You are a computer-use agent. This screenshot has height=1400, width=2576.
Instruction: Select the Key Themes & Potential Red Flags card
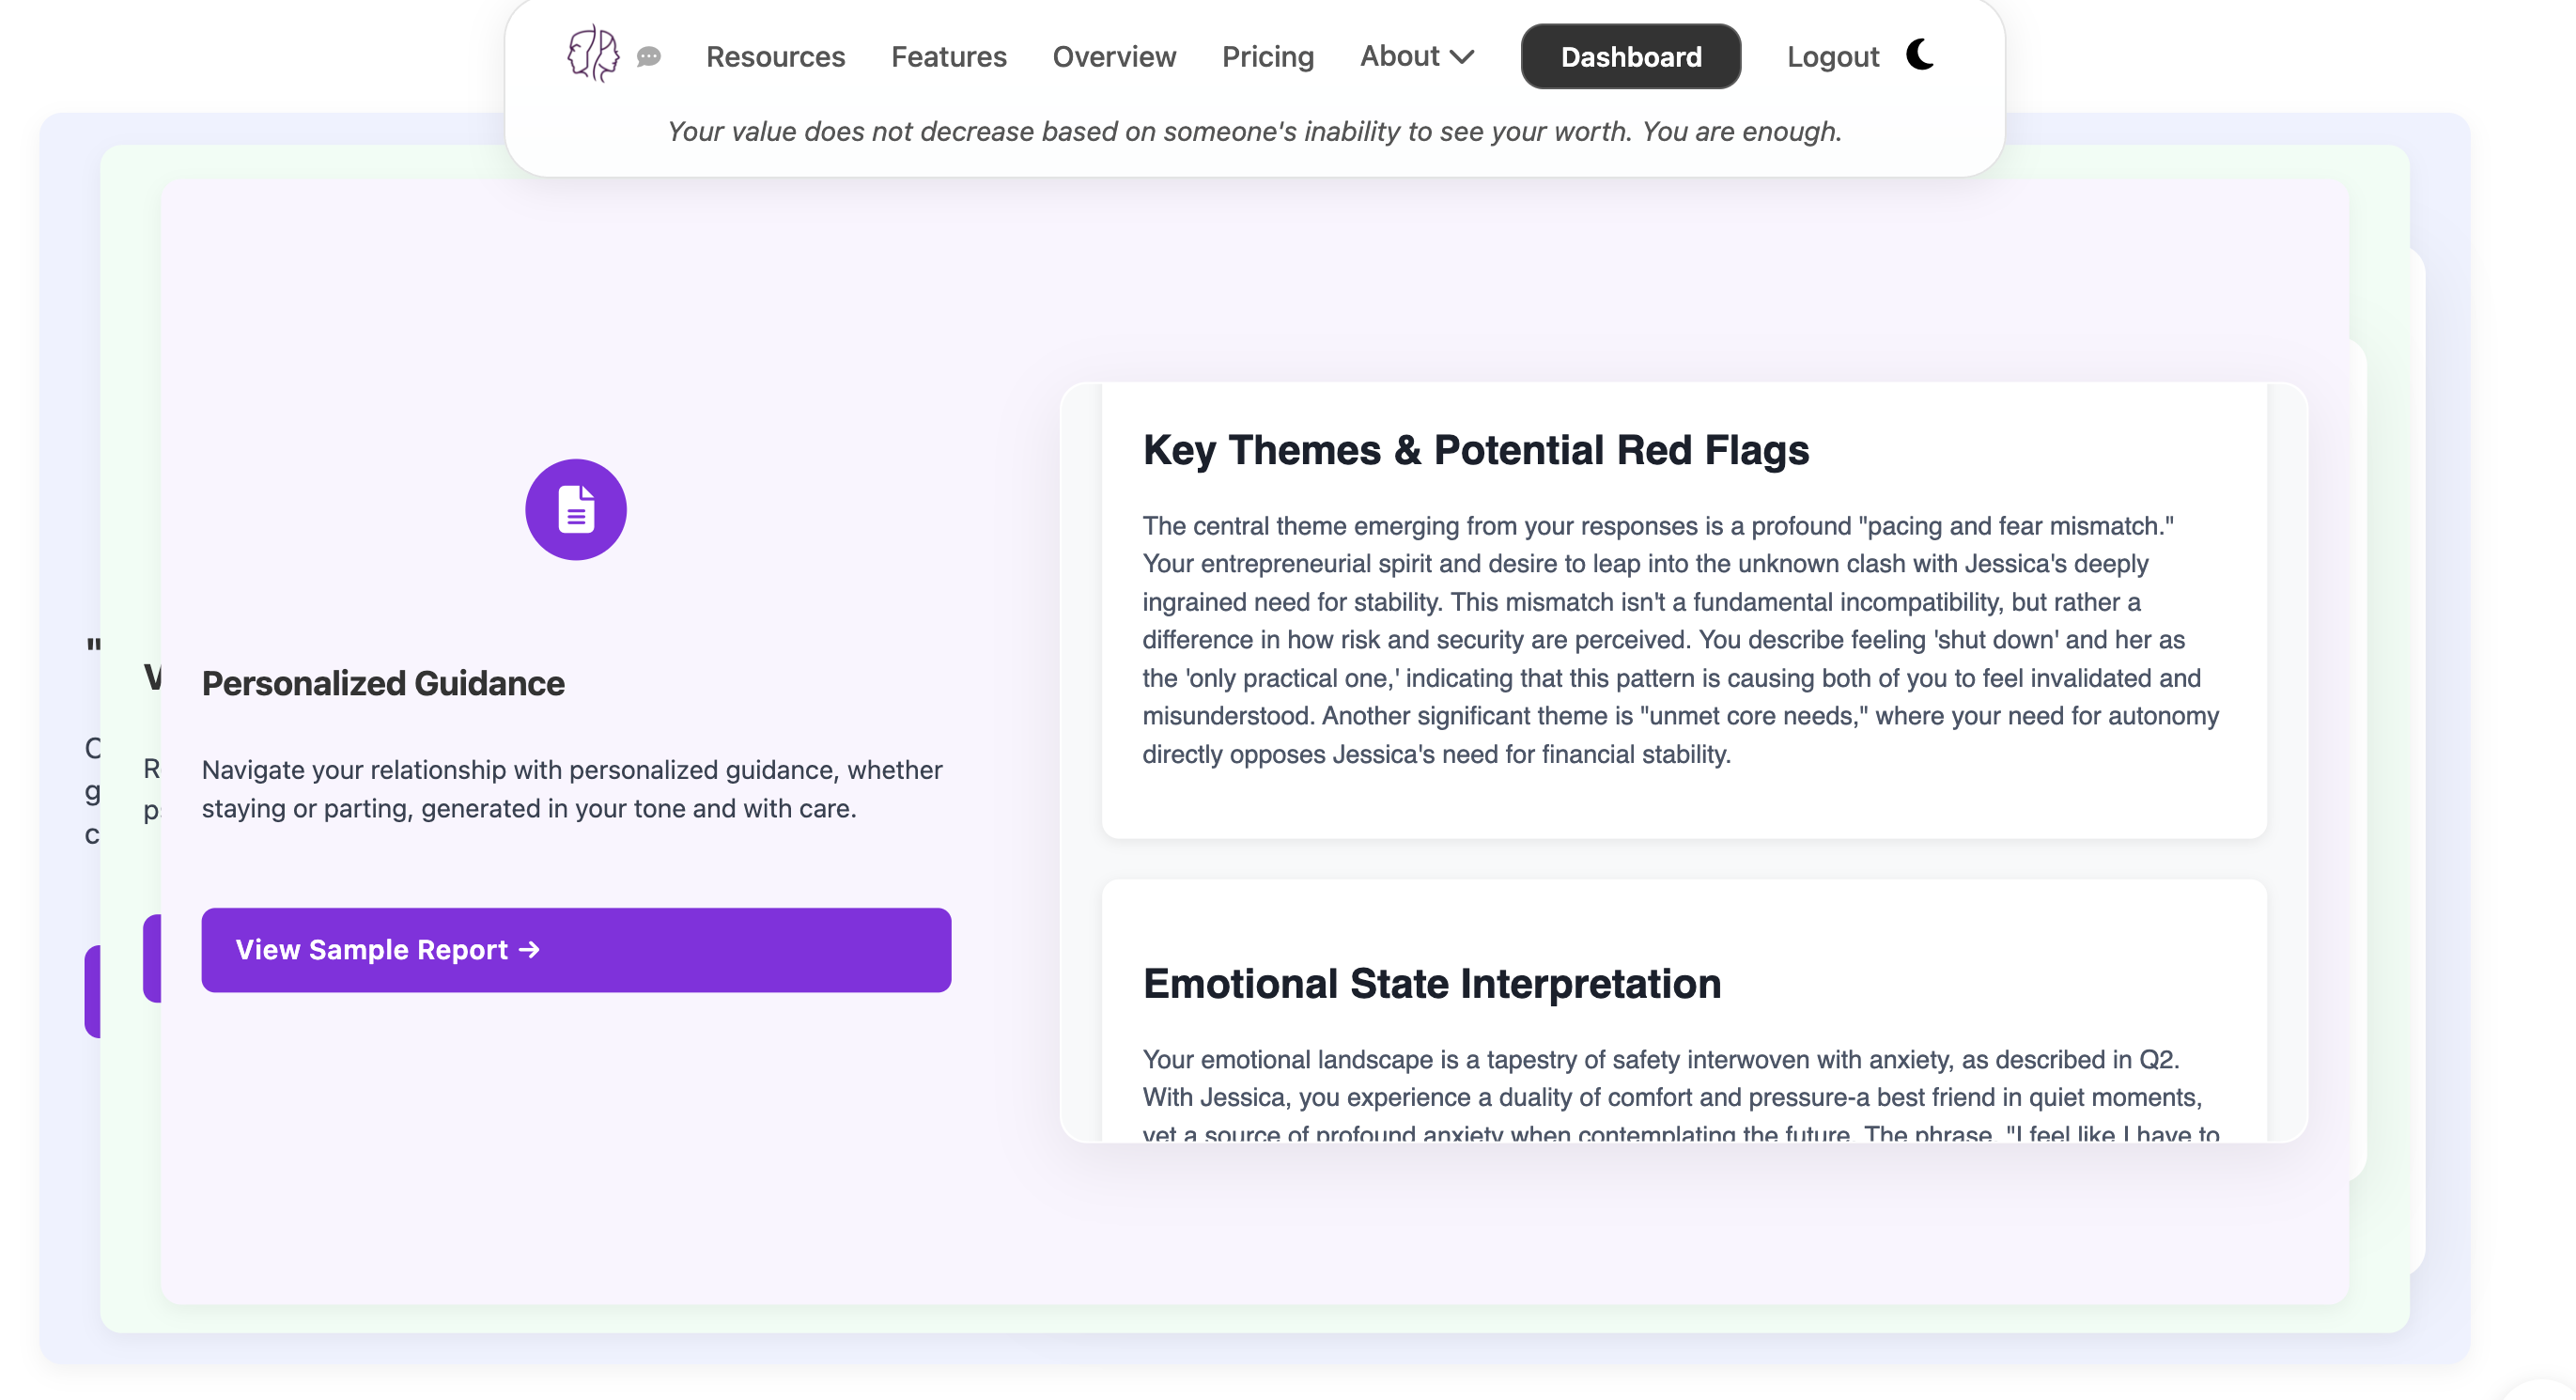[x=1683, y=611]
